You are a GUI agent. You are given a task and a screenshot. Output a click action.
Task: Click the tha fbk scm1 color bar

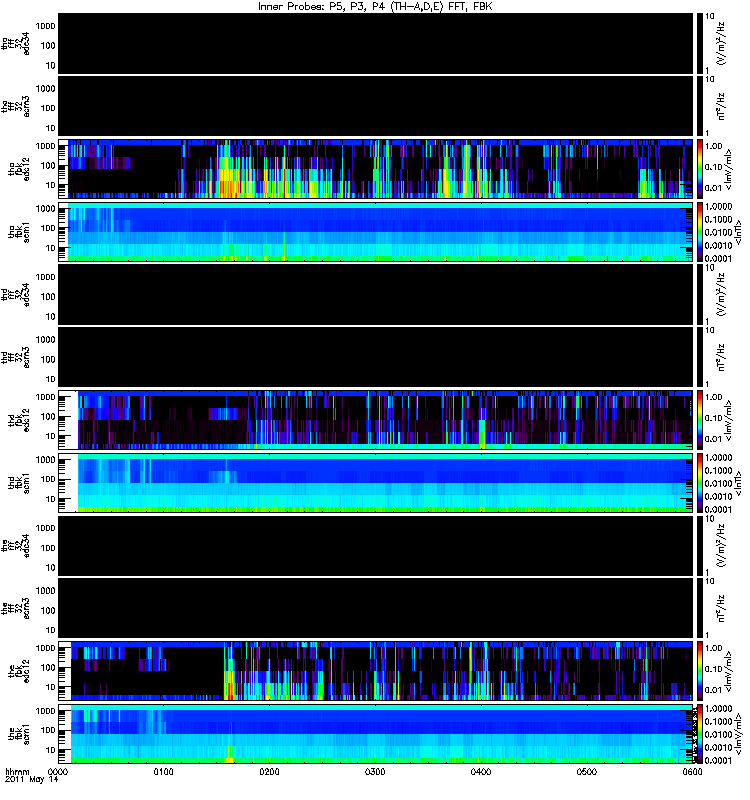(700, 232)
